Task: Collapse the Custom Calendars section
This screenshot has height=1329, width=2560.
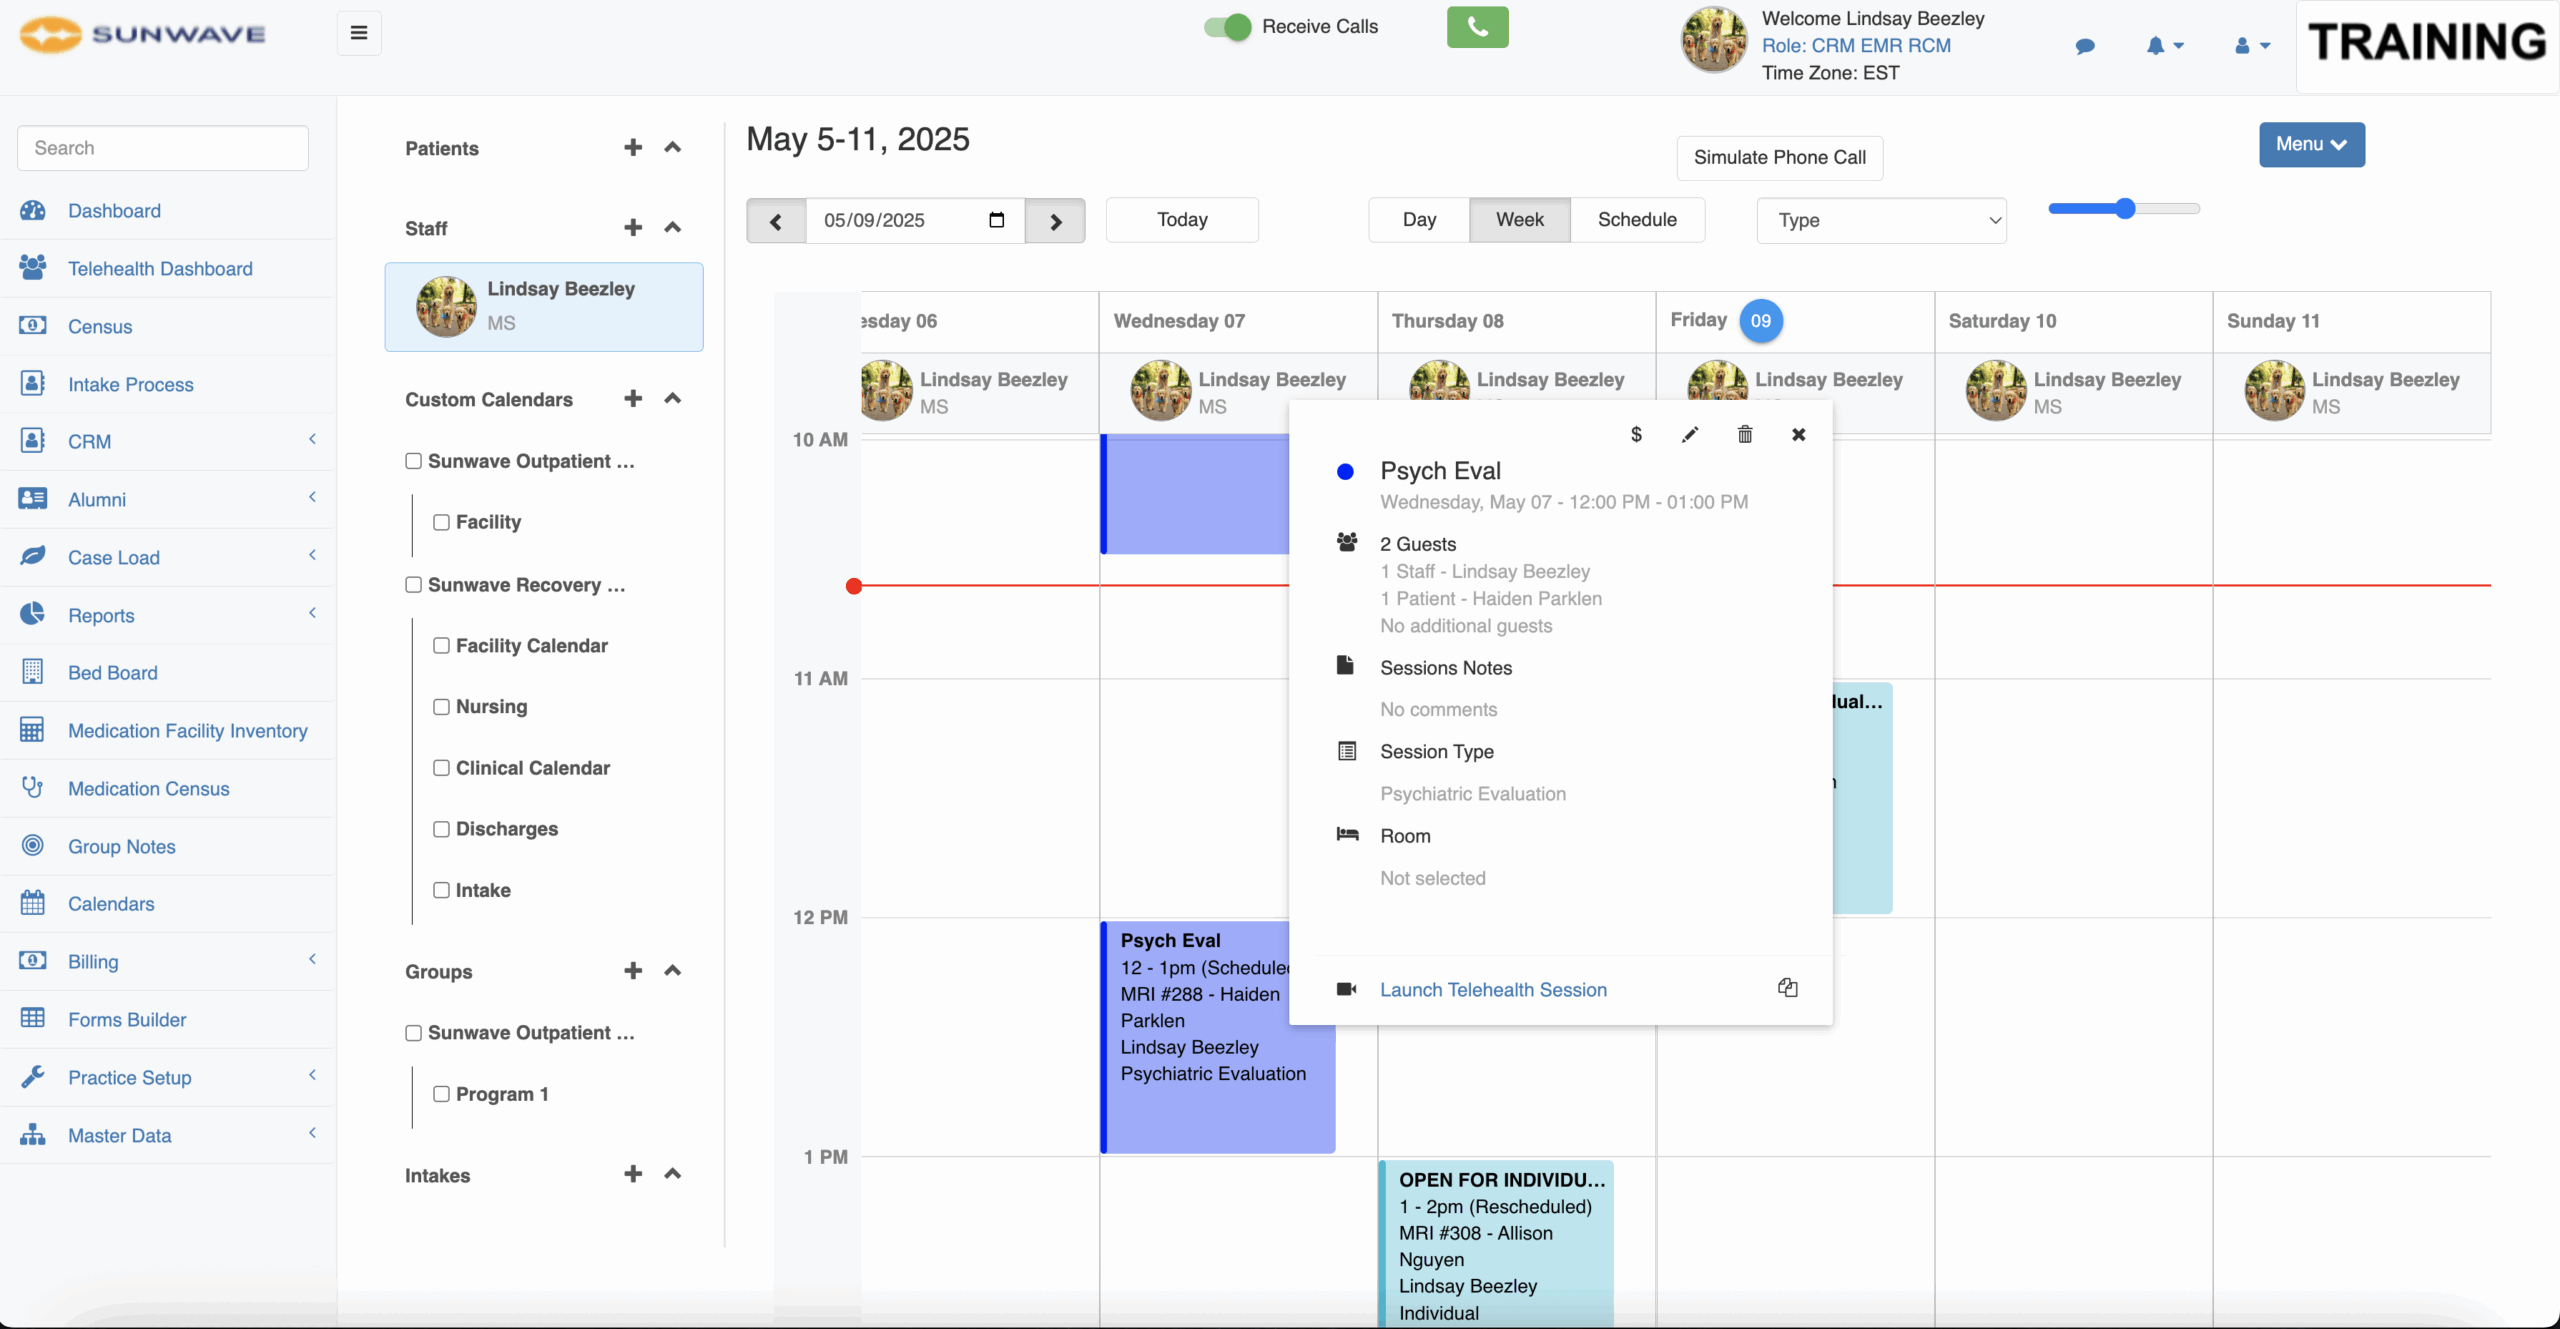Action: click(673, 399)
